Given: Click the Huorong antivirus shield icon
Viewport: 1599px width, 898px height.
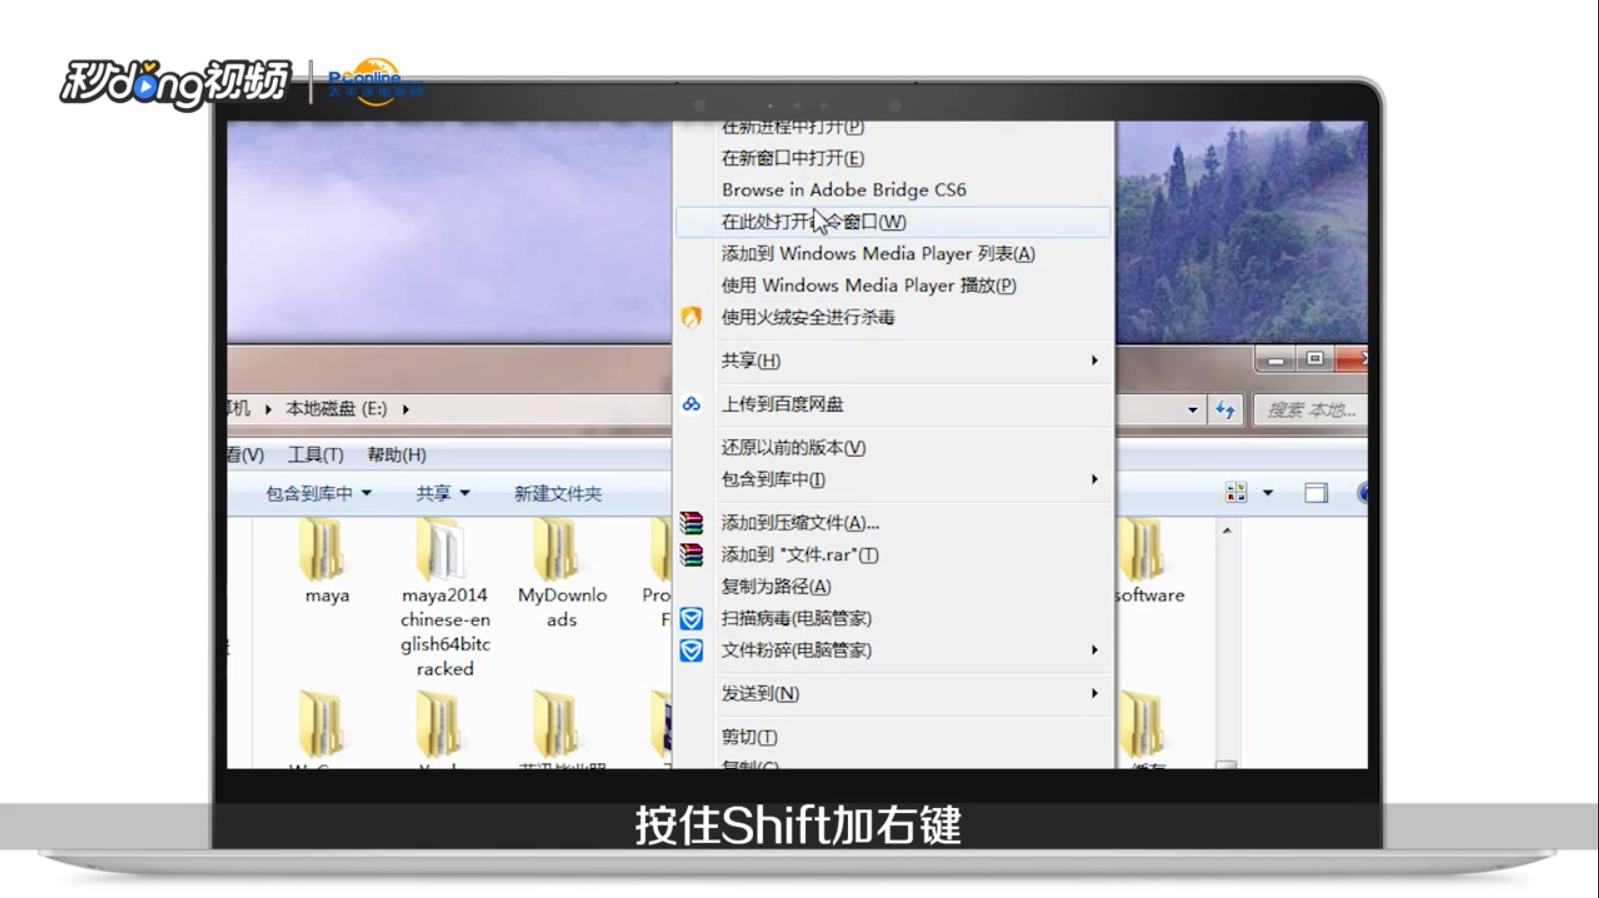Looking at the screenshot, I should pyautogui.click(x=691, y=317).
